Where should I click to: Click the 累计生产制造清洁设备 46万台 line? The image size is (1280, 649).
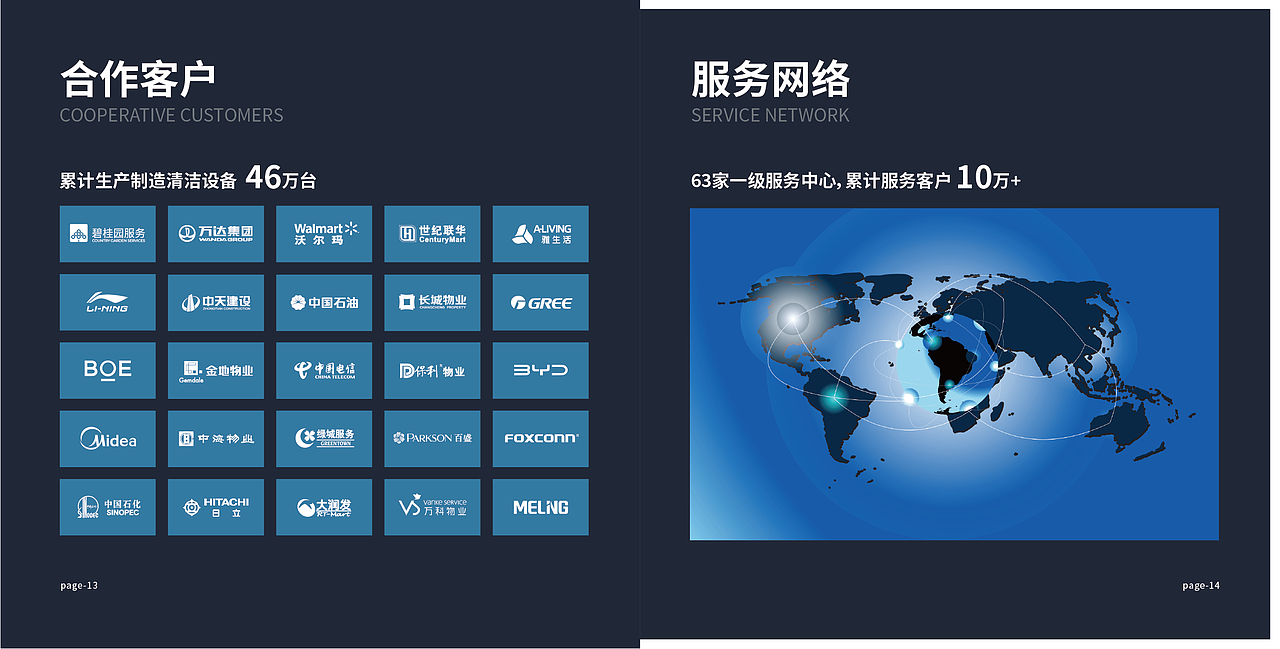(188, 178)
